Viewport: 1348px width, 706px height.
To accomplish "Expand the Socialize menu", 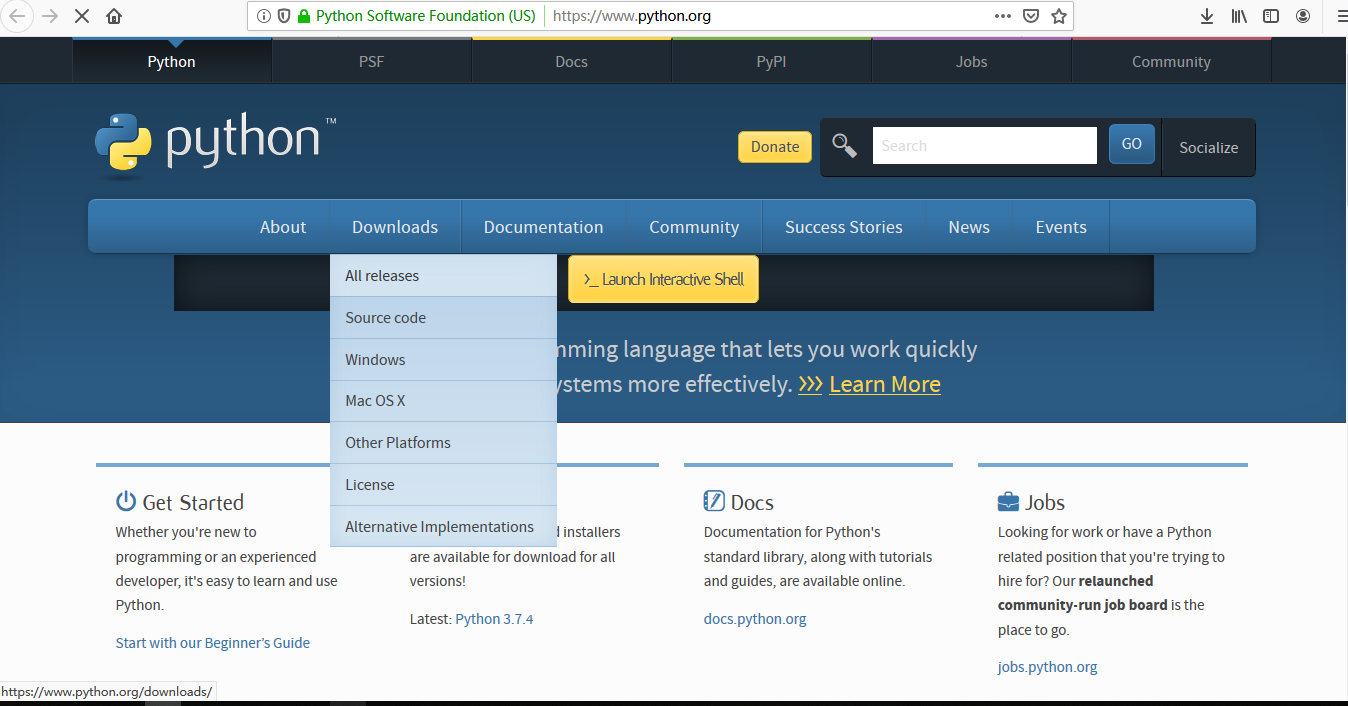I will coord(1209,147).
